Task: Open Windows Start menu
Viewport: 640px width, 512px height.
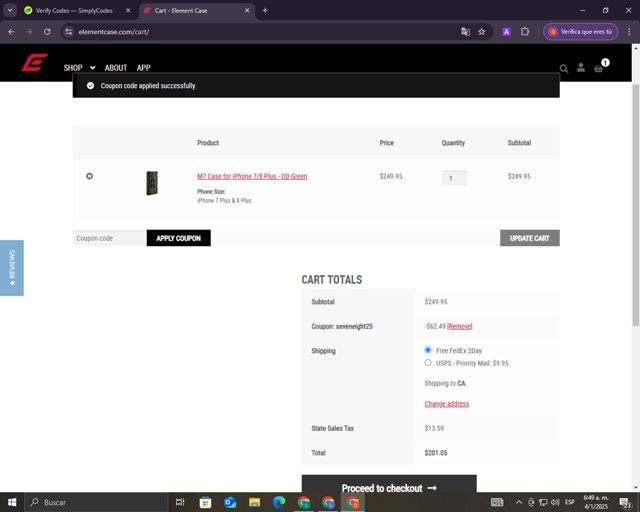Action: [12, 502]
